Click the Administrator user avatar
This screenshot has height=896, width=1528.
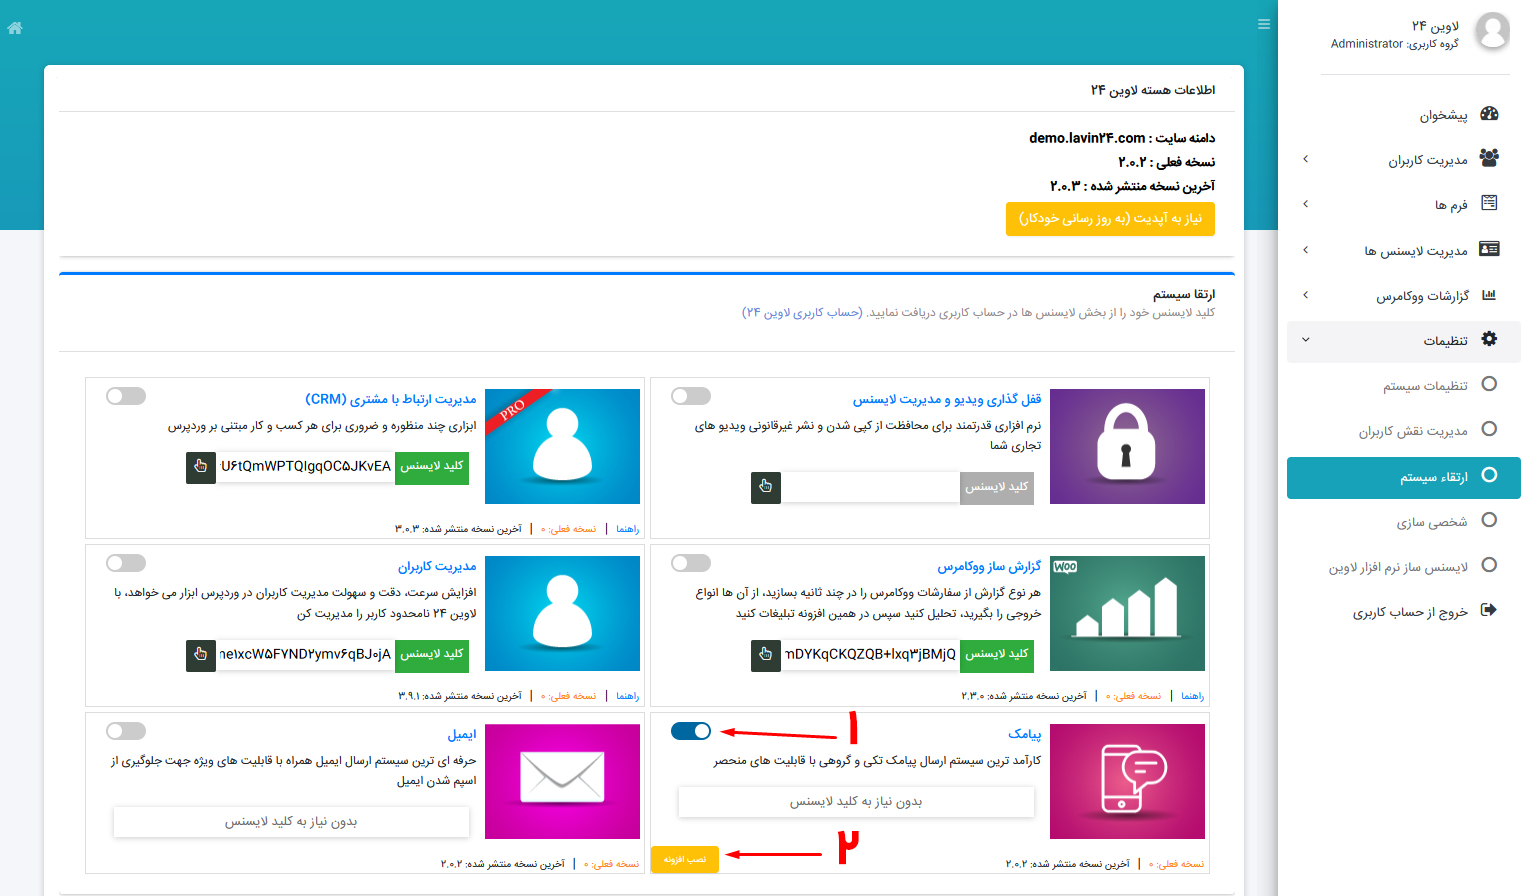[x=1492, y=31]
